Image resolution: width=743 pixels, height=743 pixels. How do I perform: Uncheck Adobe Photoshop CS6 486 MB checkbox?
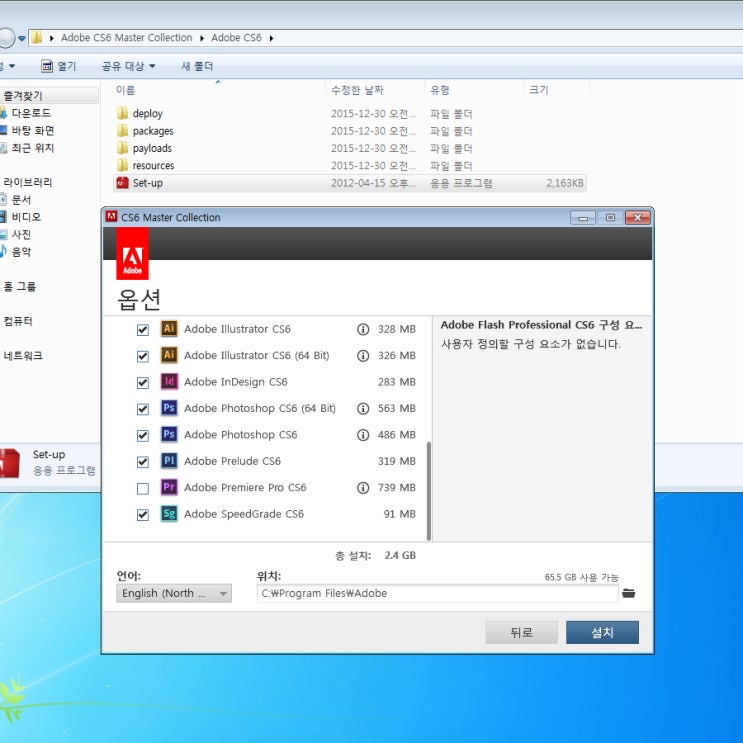(143, 435)
